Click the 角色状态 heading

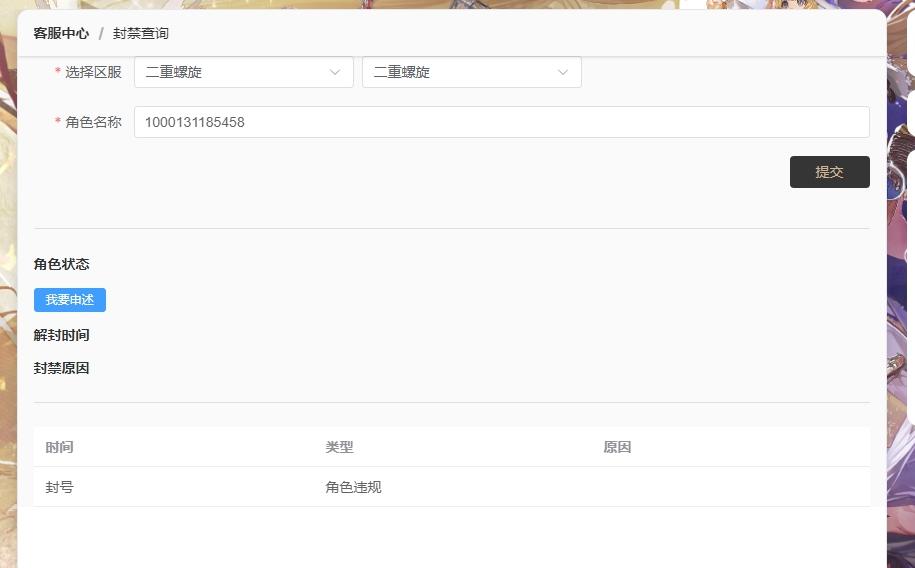(x=62, y=264)
